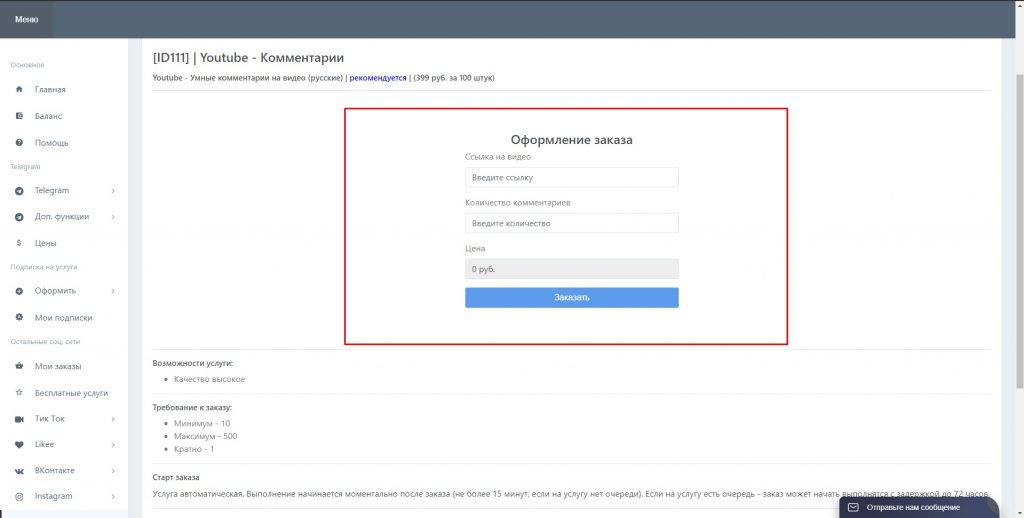Open Мои заказы in the sidebar
This screenshot has width=1024, height=518.
click(58, 366)
